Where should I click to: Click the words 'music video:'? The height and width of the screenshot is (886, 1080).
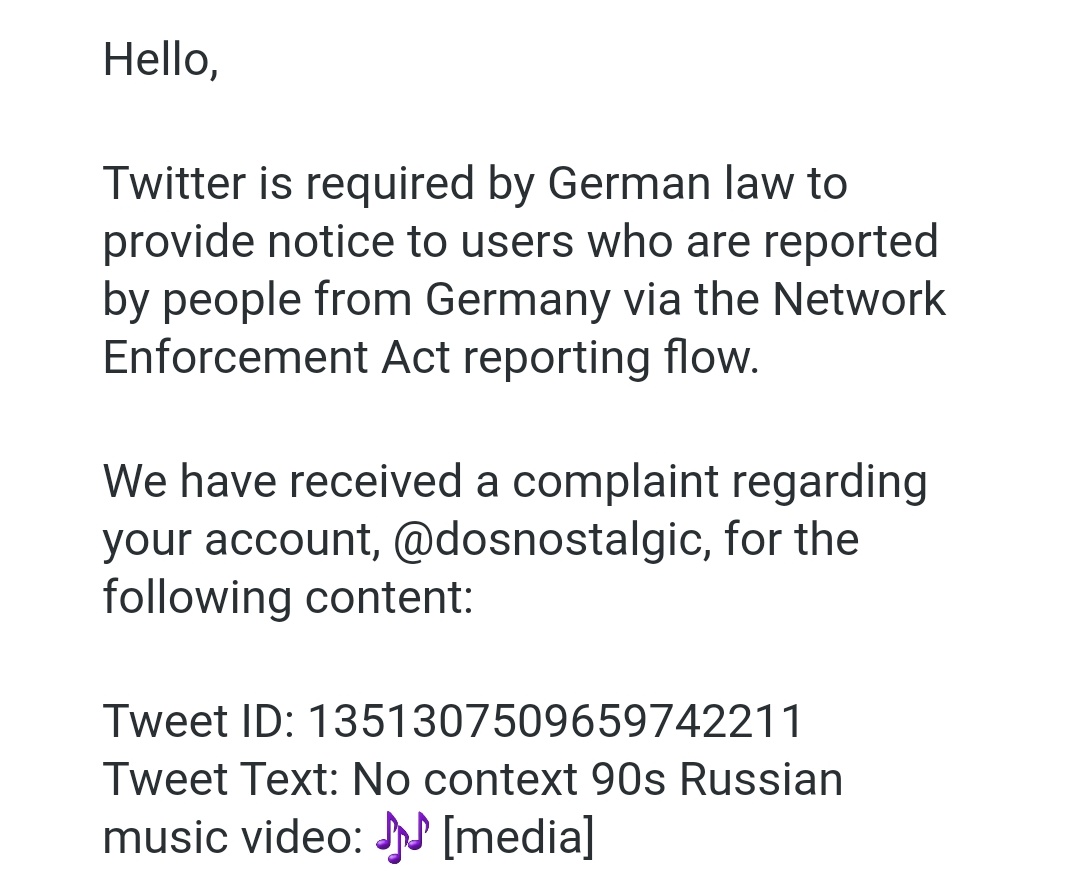233,837
